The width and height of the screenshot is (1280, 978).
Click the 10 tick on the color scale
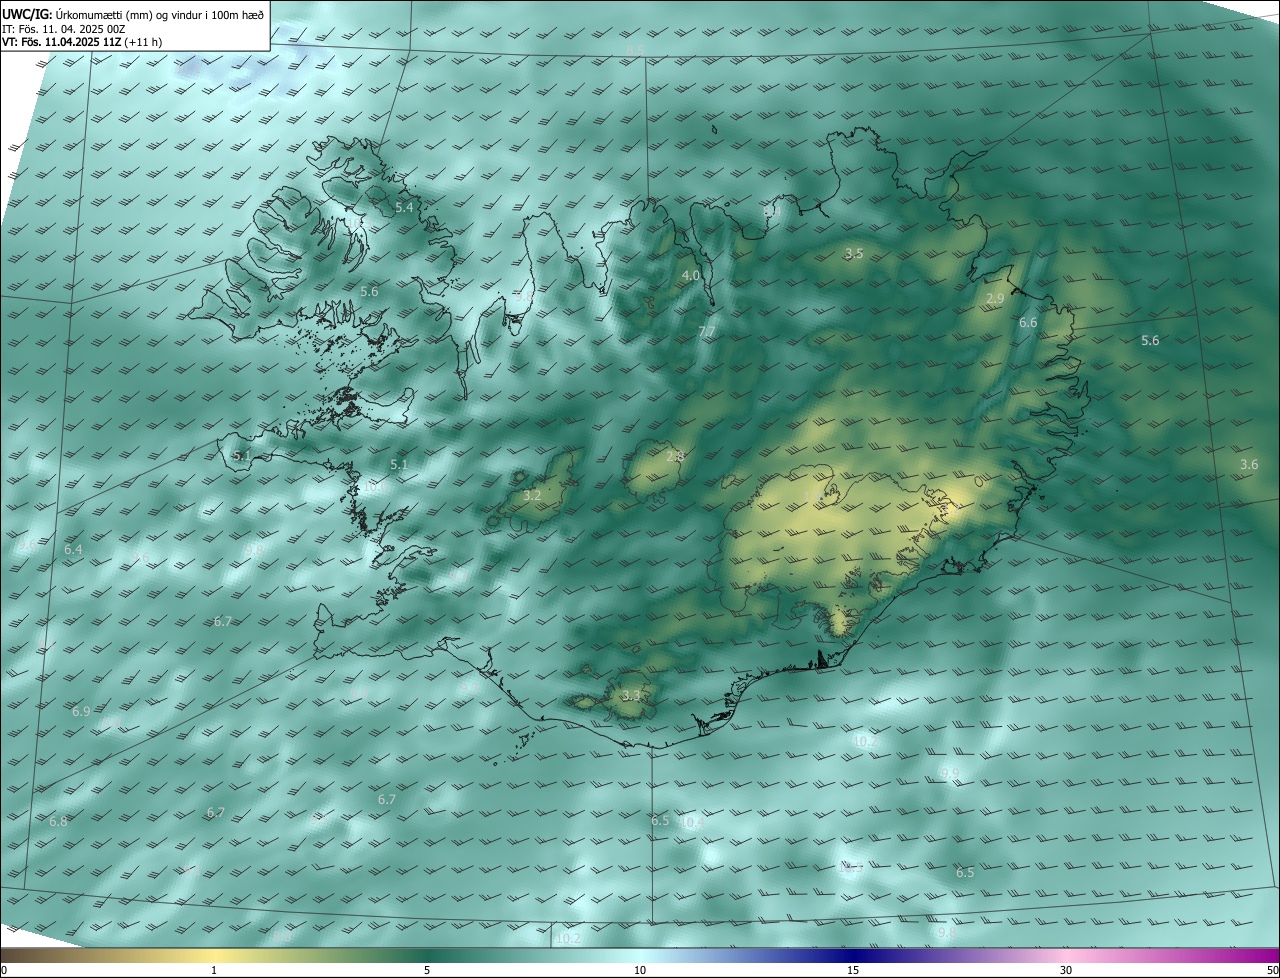tap(640, 970)
